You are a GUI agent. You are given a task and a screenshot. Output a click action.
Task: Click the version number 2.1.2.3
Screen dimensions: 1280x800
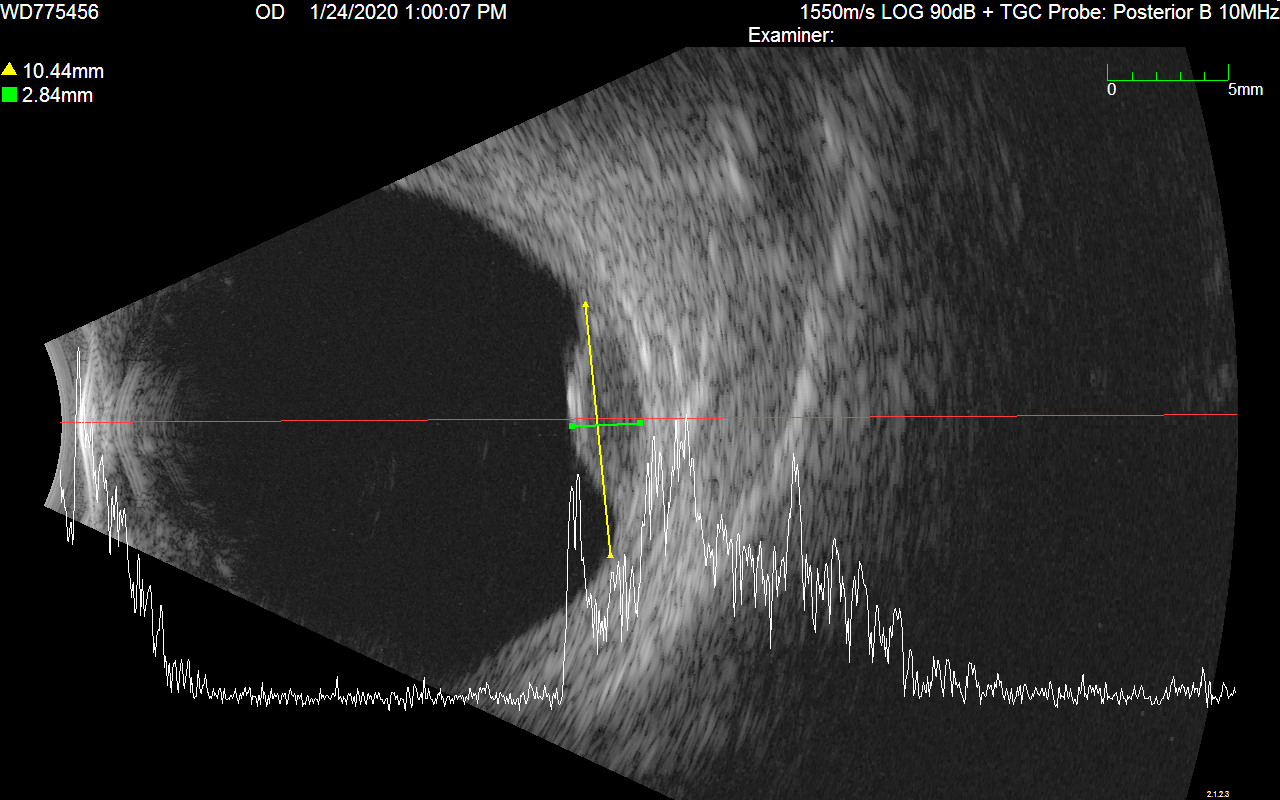pyautogui.click(x=1217, y=793)
